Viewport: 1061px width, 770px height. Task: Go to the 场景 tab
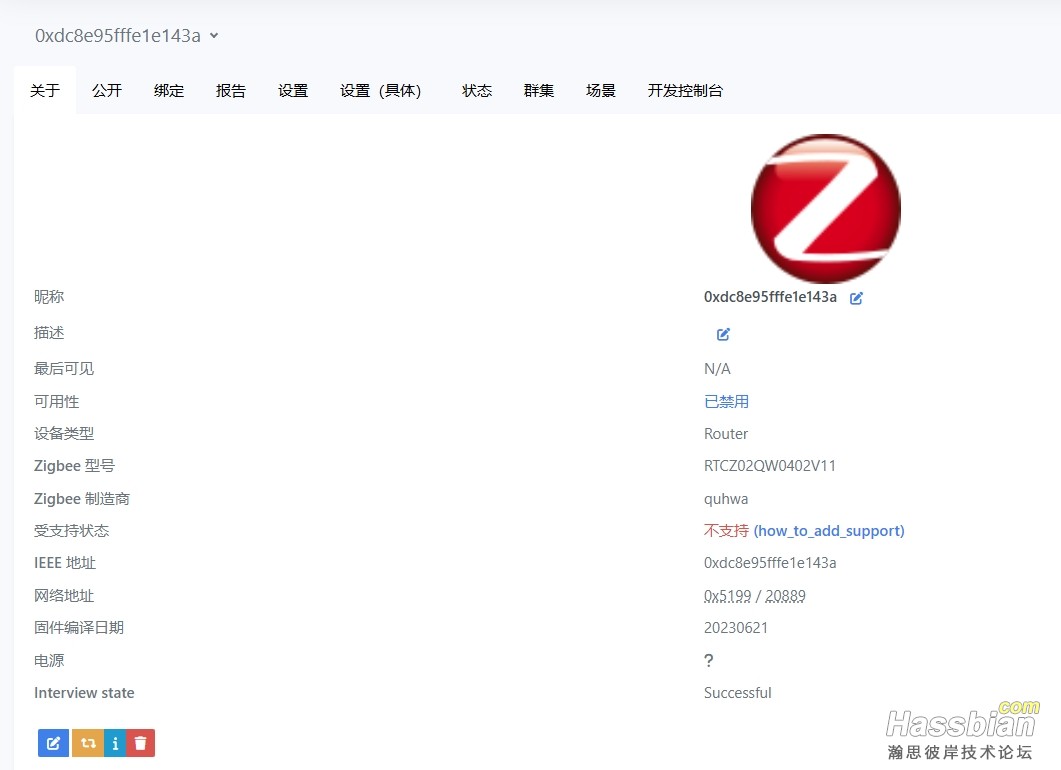point(601,91)
